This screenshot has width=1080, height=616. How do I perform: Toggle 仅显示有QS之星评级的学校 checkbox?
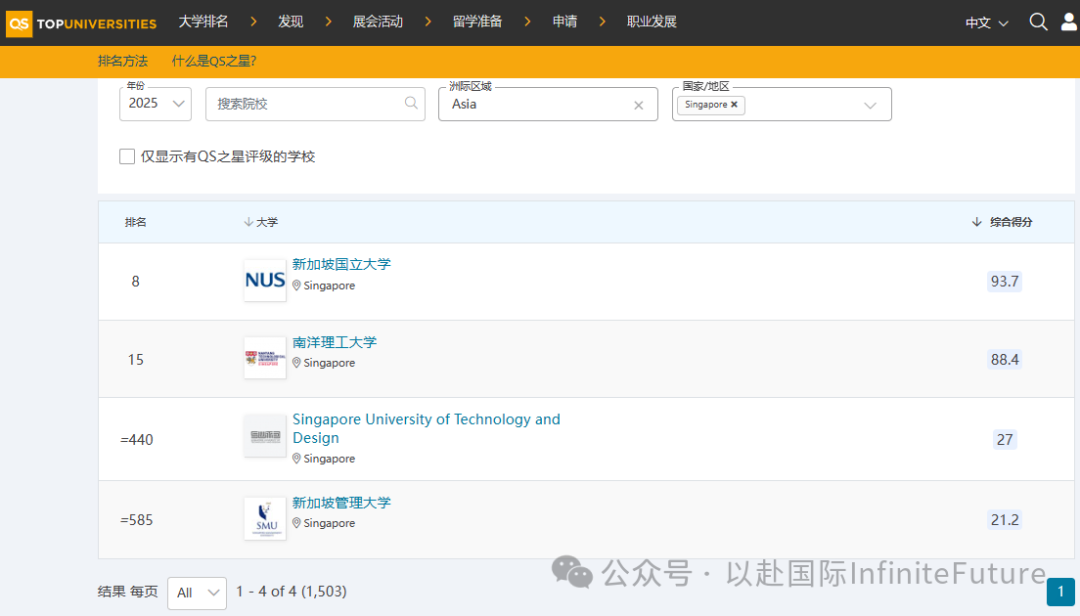pyautogui.click(x=127, y=156)
